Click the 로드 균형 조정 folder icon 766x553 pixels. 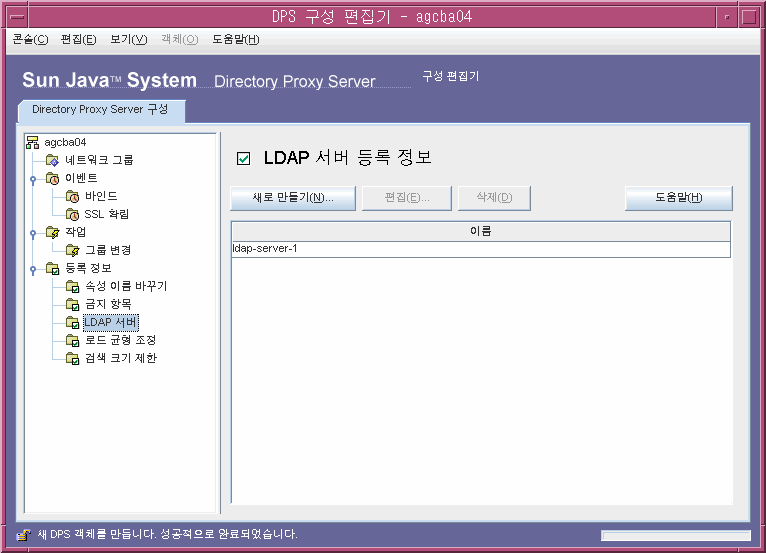point(72,340)
